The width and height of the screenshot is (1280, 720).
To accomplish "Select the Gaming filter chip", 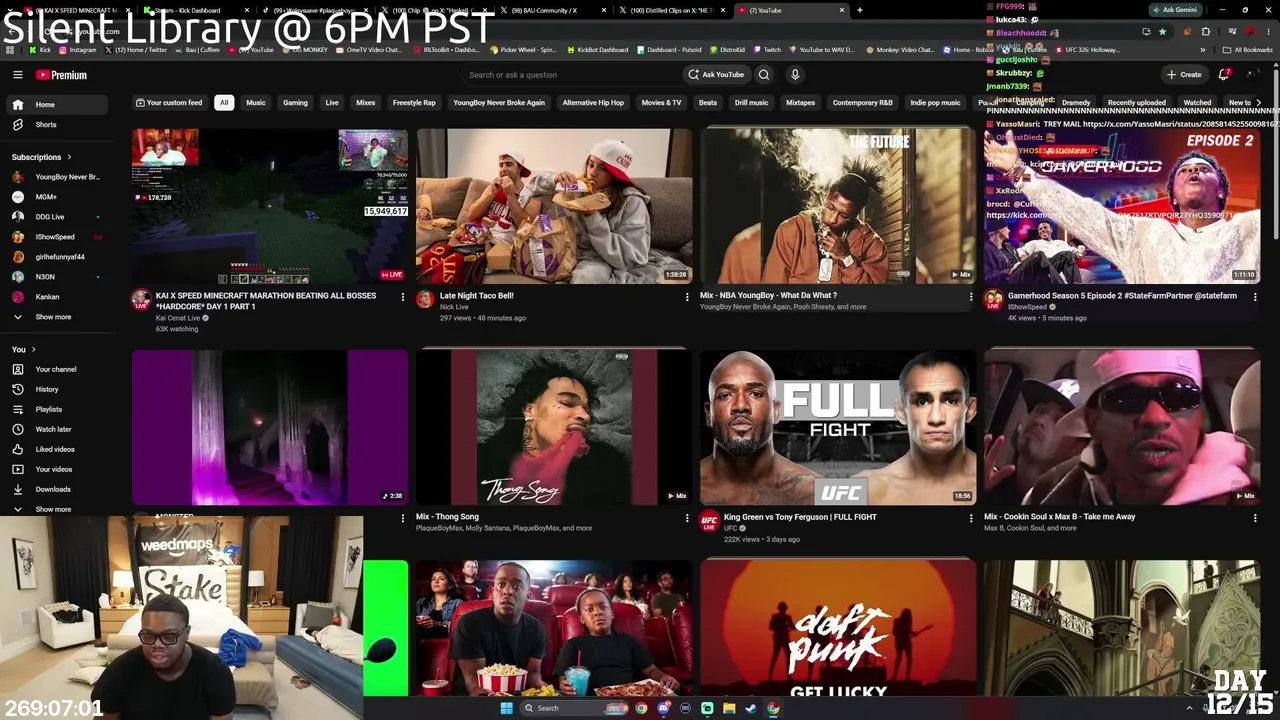I will pyautogui.click(x=295, y=102).
